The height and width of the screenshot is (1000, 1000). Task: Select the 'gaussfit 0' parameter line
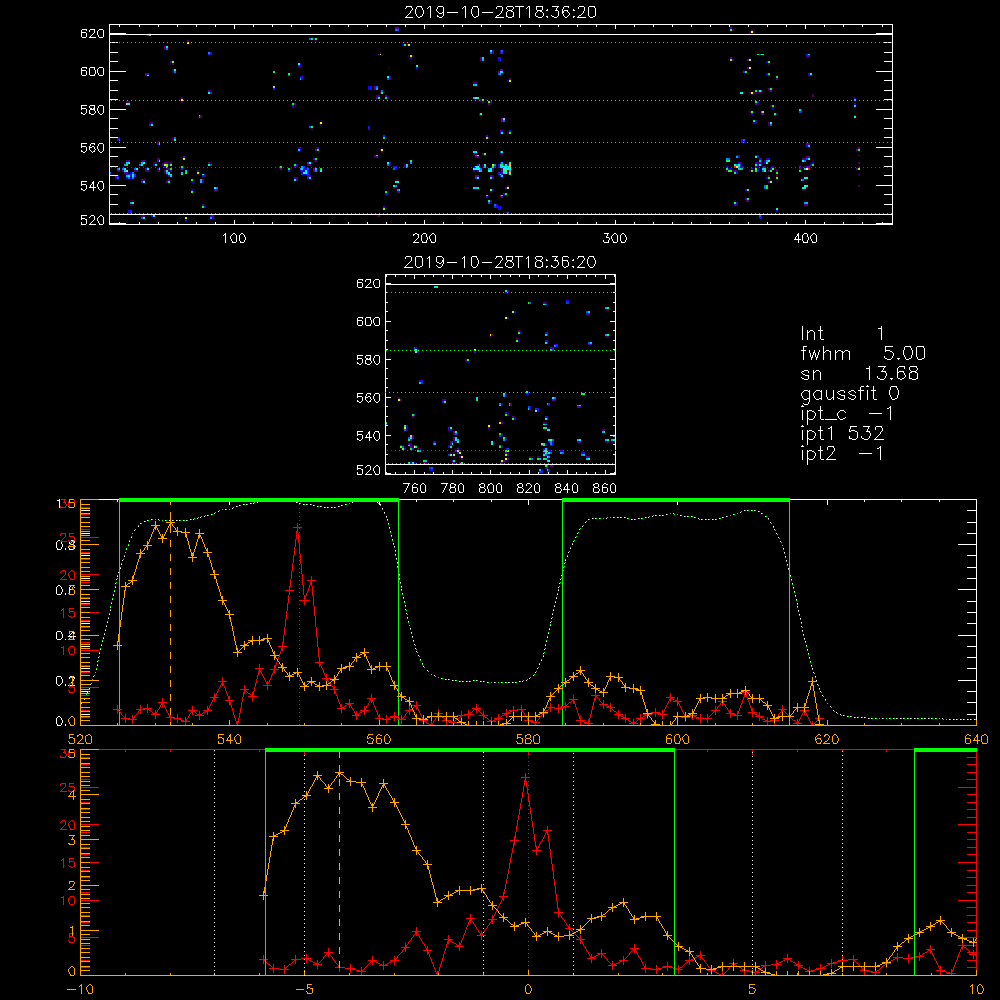pos(850,393)
